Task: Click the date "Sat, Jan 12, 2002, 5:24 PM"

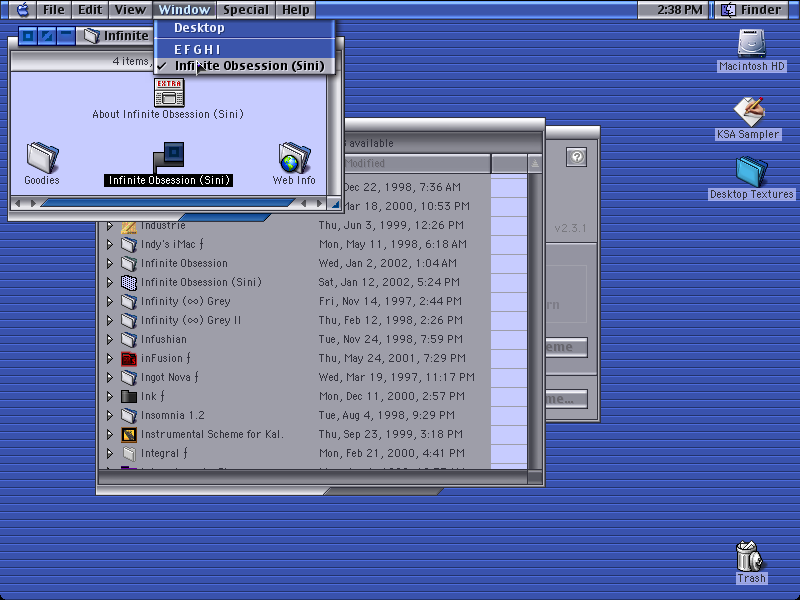Action: tap(389, 282)
